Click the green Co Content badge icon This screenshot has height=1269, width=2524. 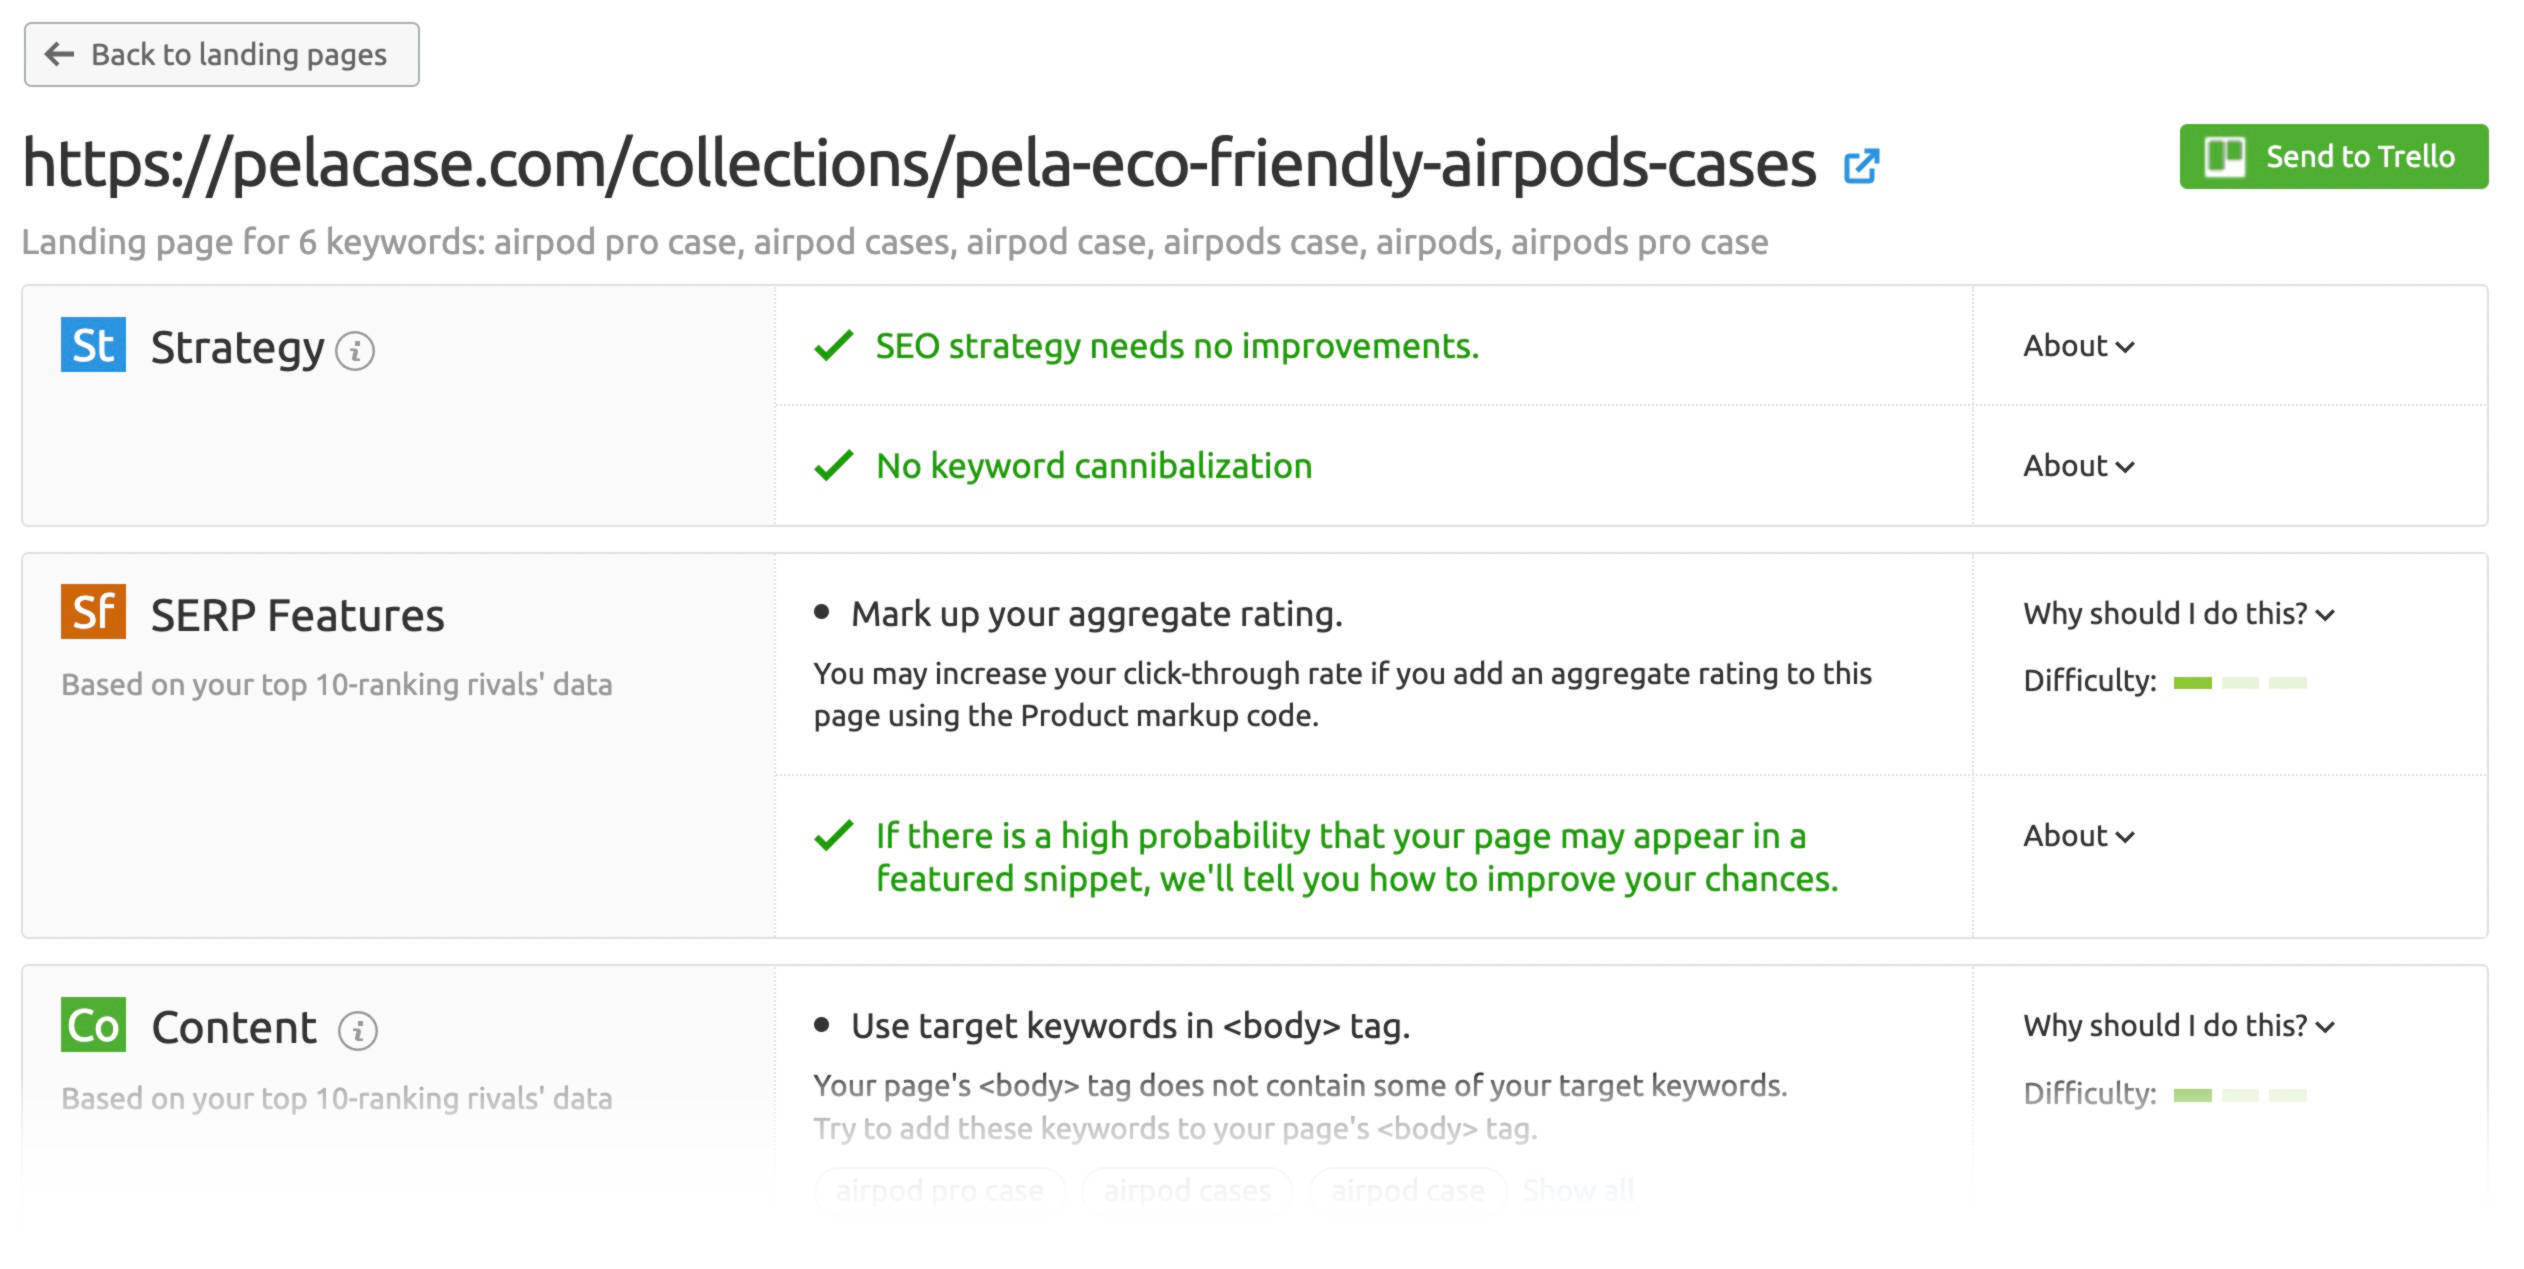point(93,1025)
